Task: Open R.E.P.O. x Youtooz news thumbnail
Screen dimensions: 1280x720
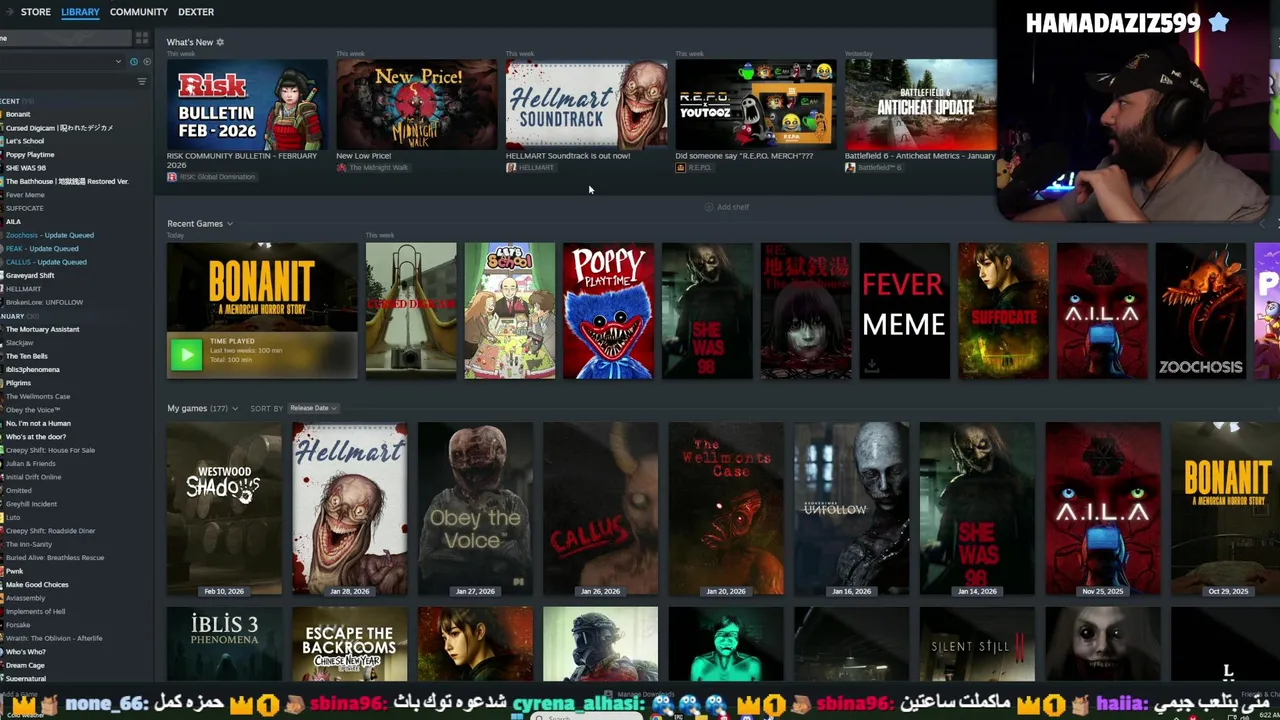Action: [756, 104]
